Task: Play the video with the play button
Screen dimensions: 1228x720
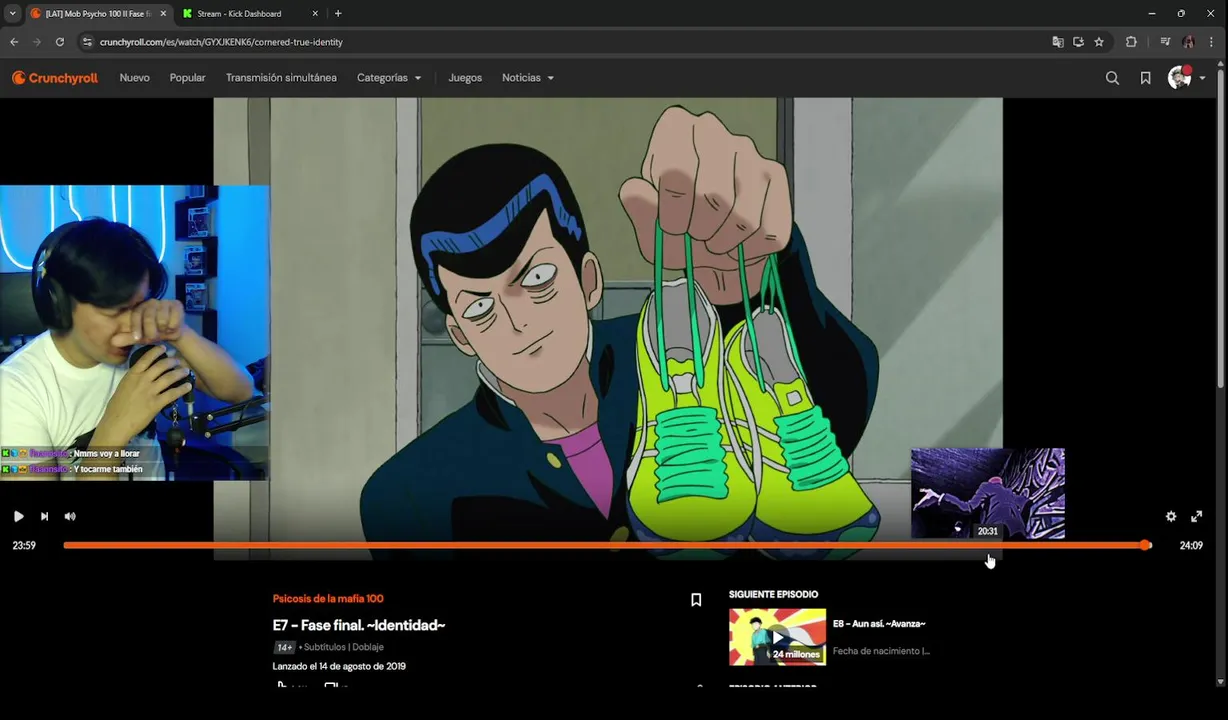Action: [x=18, y=516]
